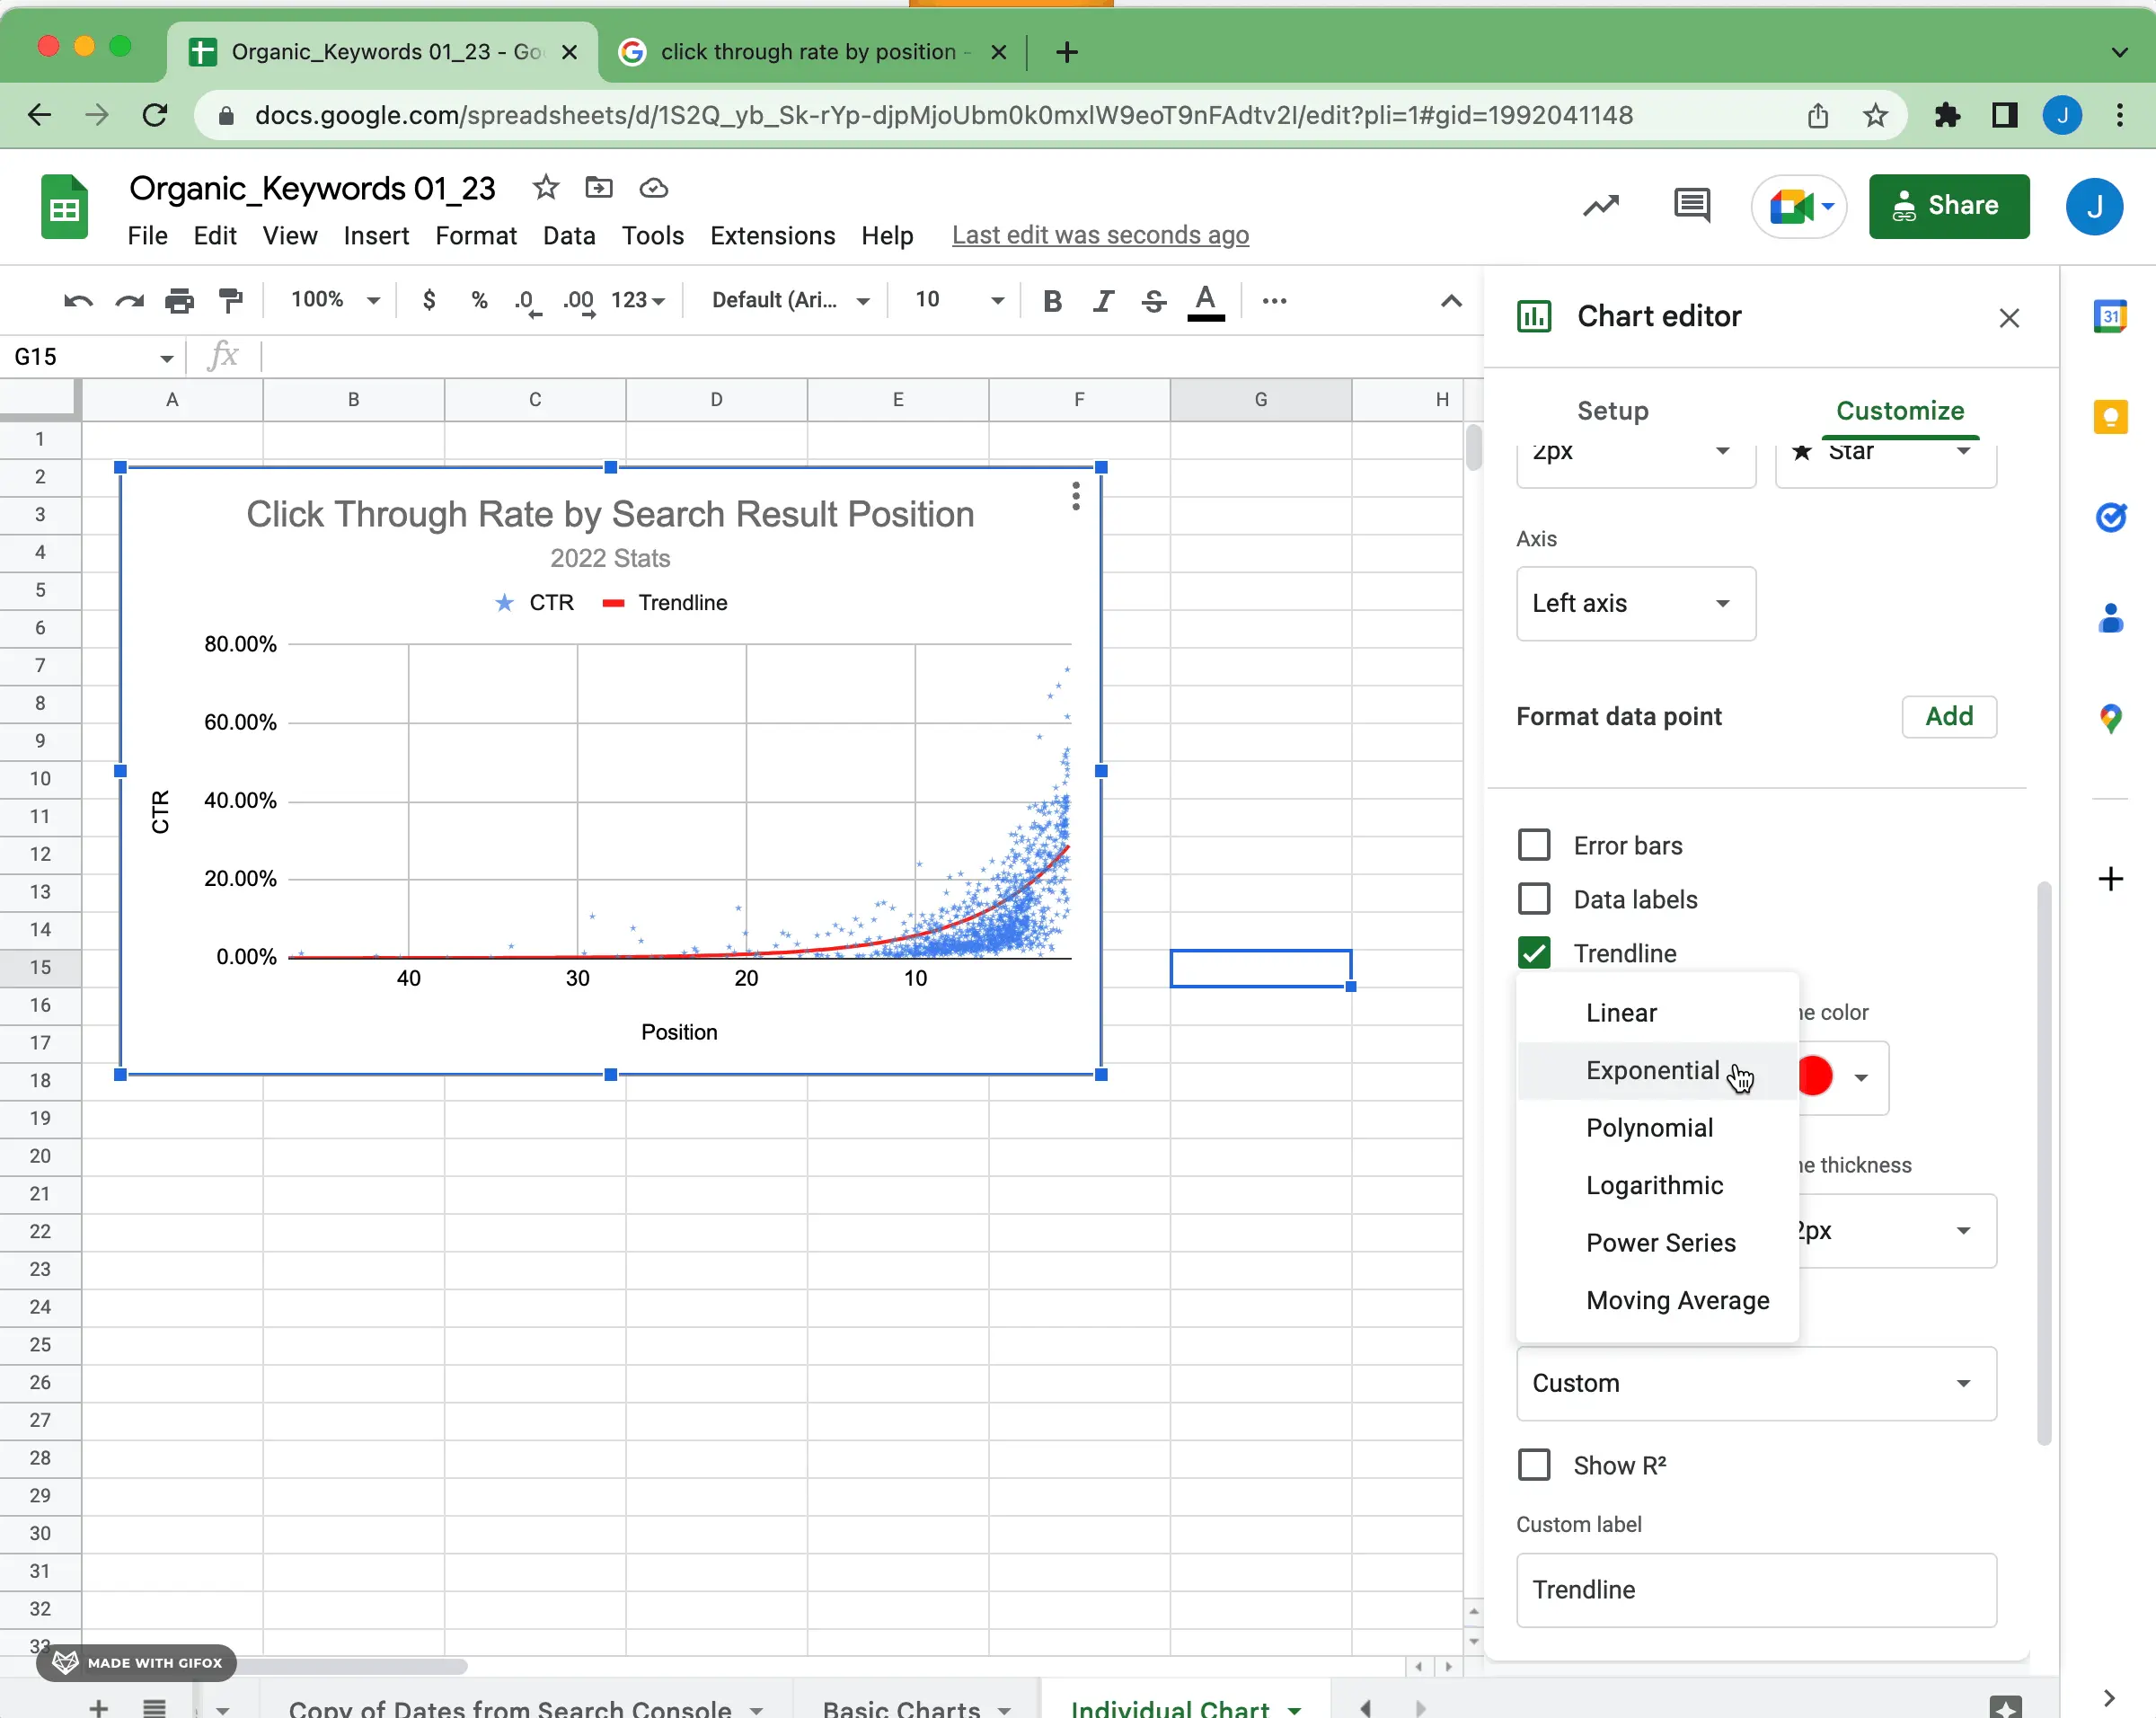Click the chart editor close icon

(2009, 317)
